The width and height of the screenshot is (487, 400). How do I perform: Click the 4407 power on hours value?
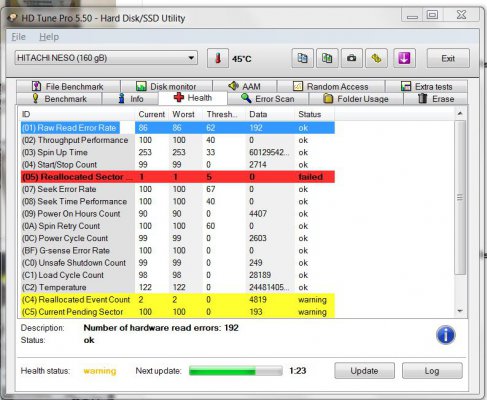click(258, 214)
